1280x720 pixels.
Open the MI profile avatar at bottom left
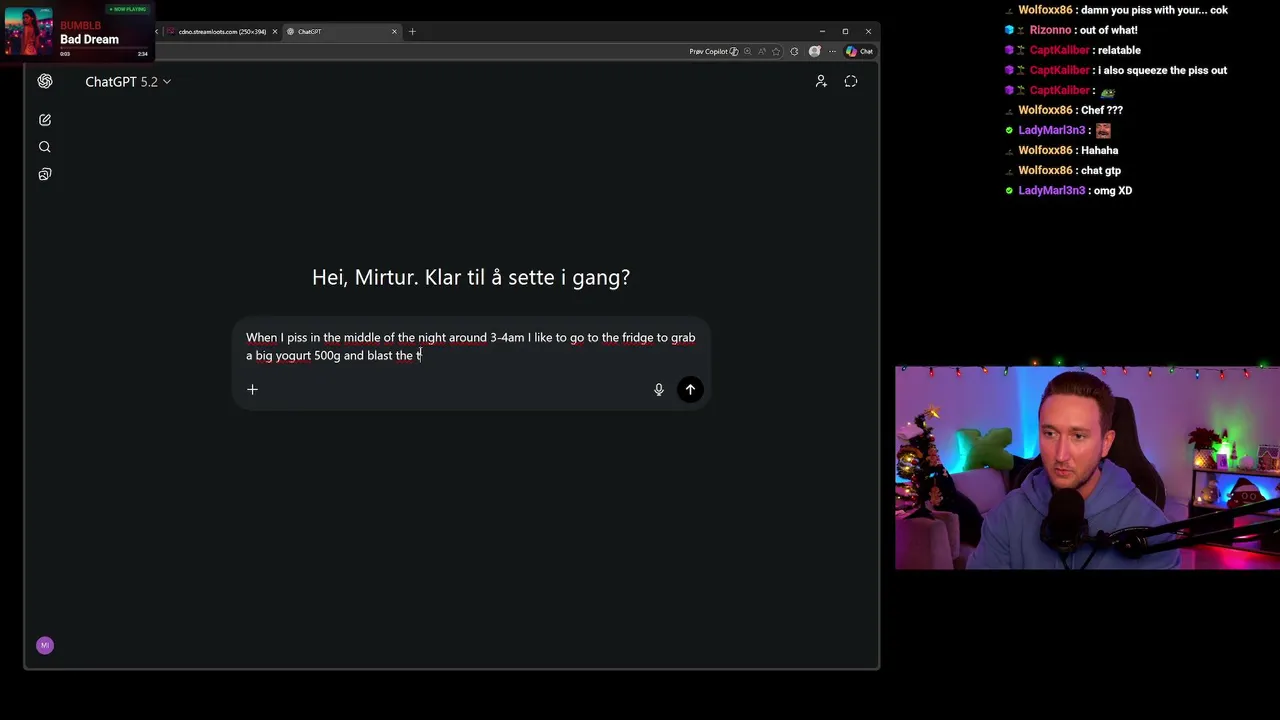[x=45, y=645]
